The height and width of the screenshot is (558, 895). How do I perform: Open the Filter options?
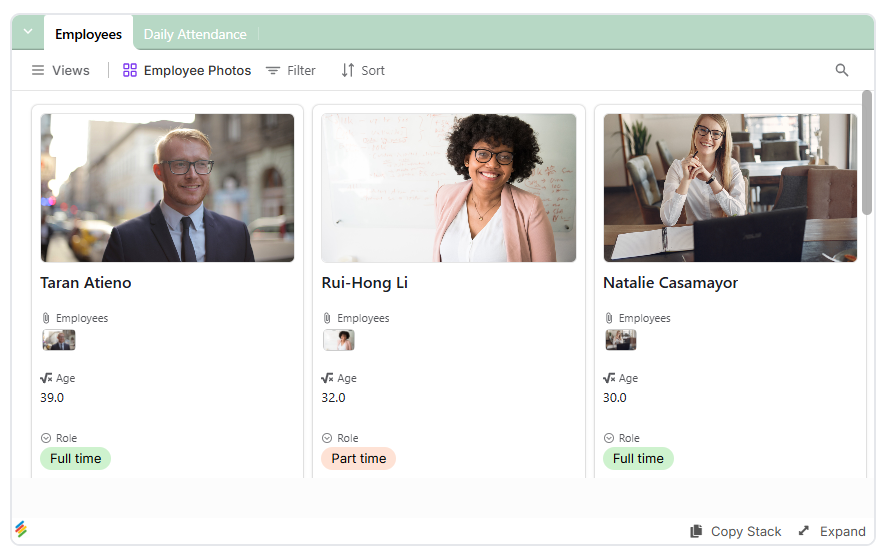pyautogui.click(x=291, y=70)
